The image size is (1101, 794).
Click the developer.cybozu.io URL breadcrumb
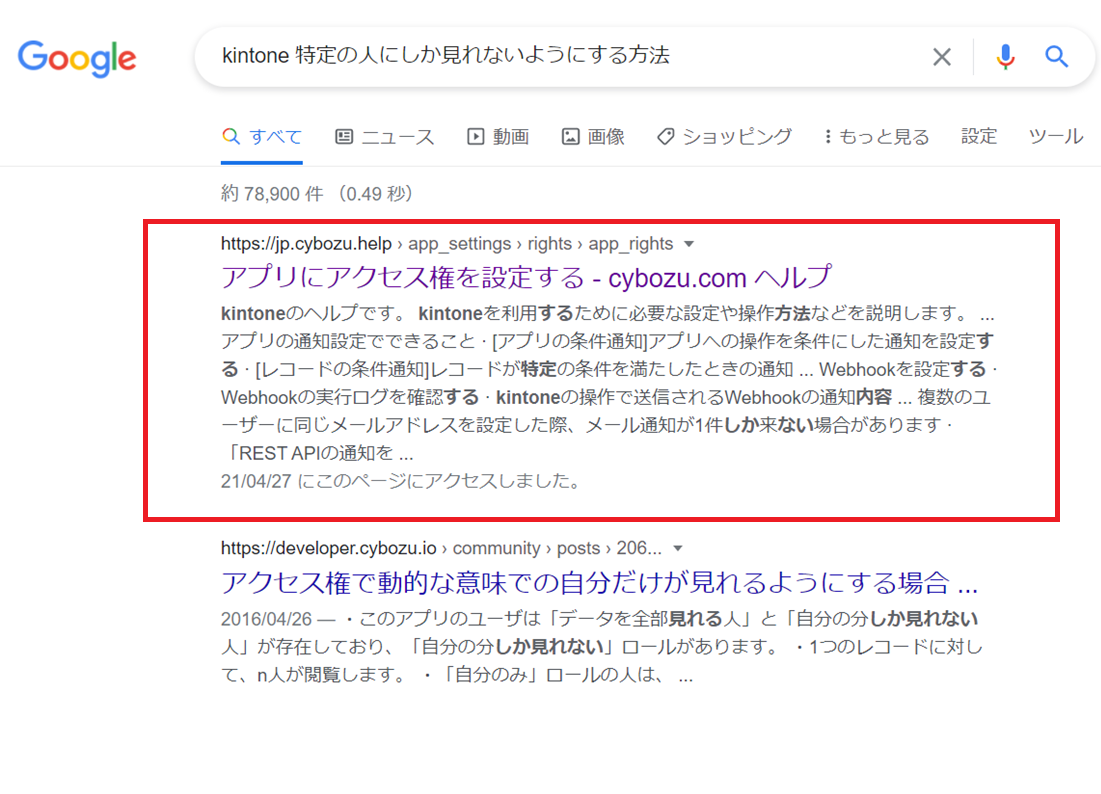pos(440,548)
